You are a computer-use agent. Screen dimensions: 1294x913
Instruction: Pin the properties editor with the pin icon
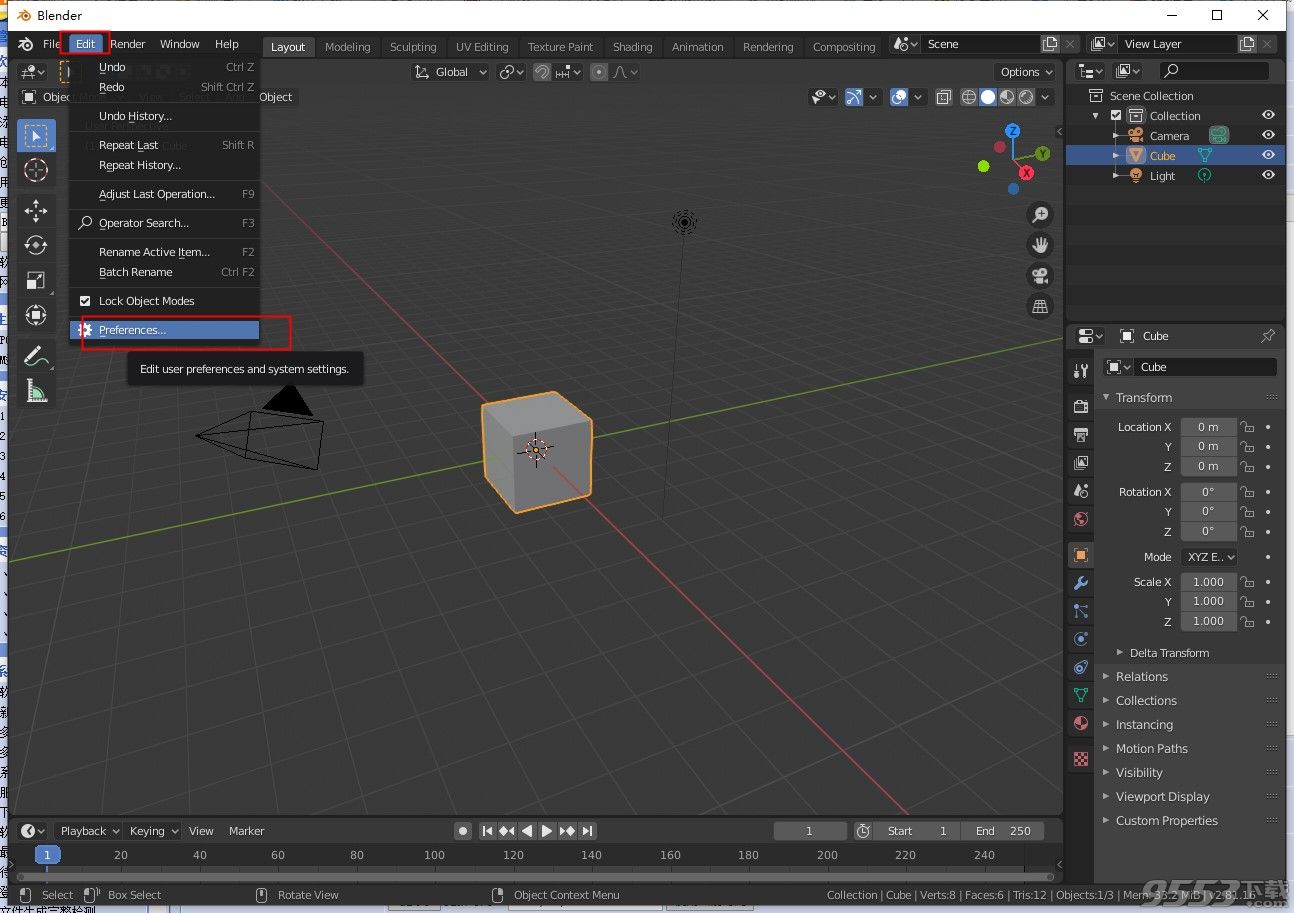pos(1268,336)
